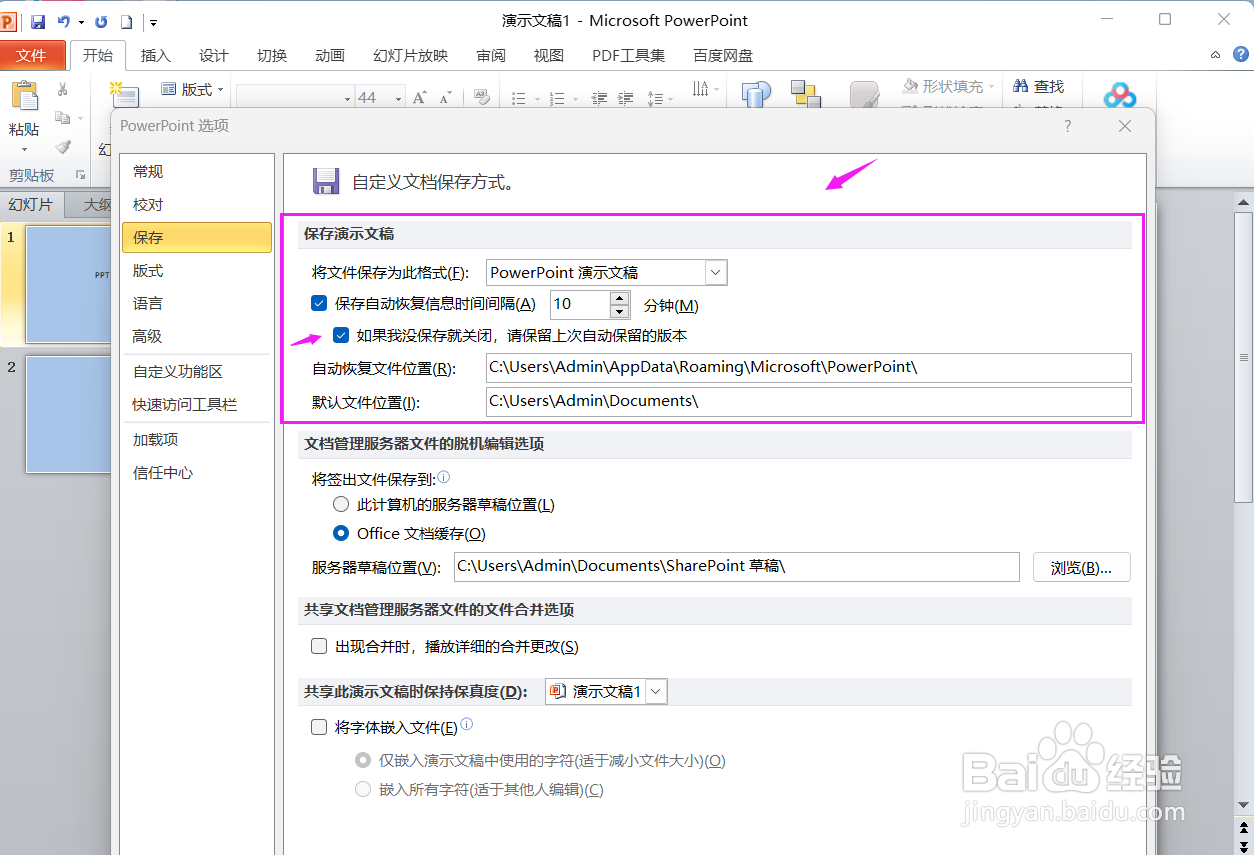The image size is (1254, 855).
Task: Toggle 出现合并时,播放详细的合并更改 checkbox
Action: point(320,647)
